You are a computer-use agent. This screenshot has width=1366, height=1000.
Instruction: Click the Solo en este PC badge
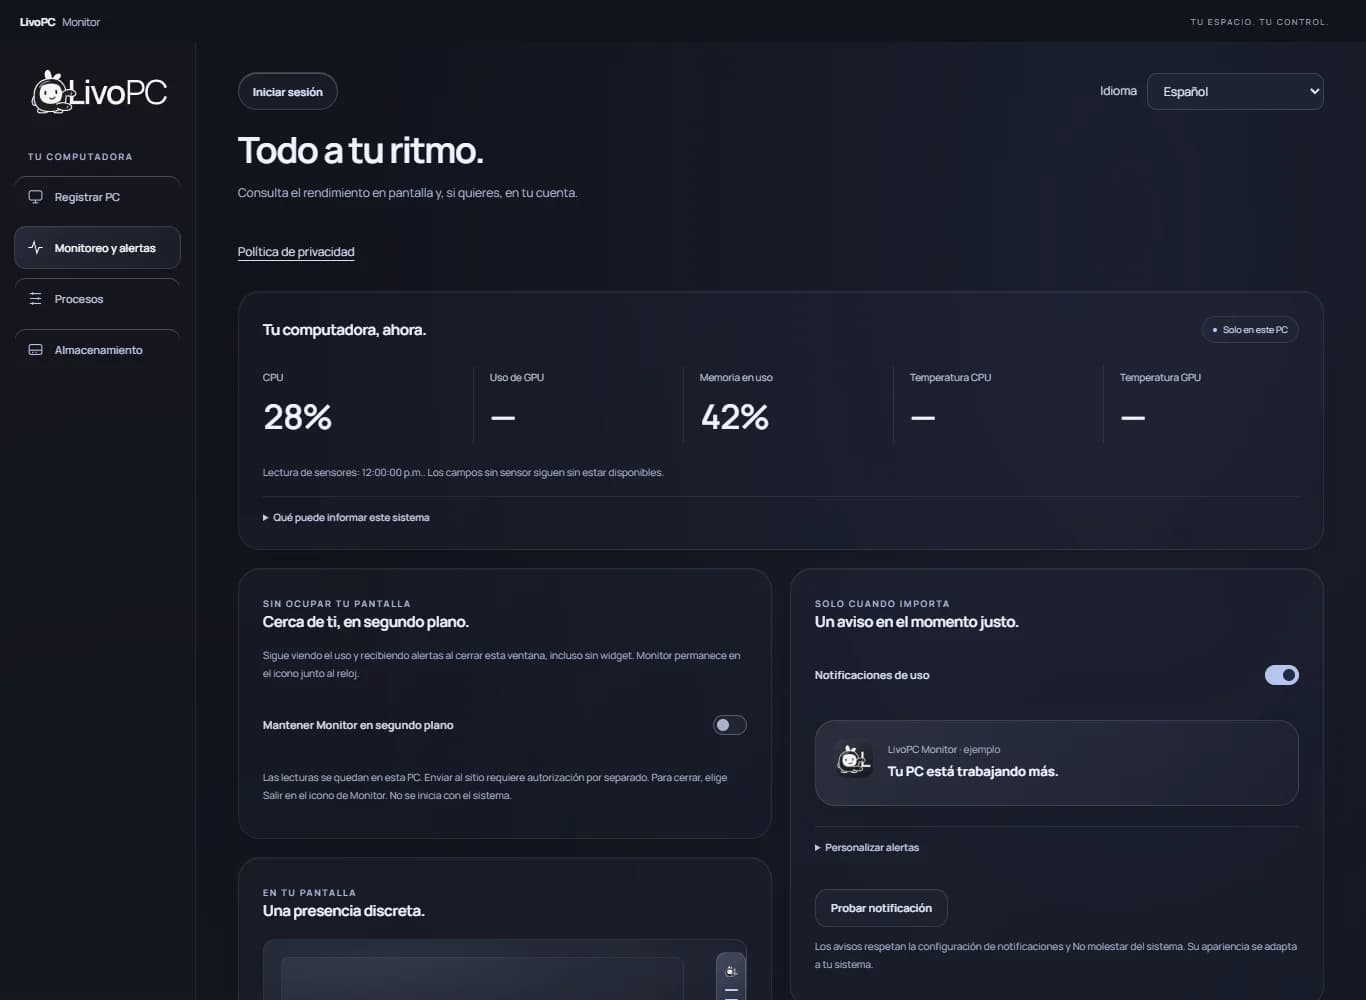(x=1250, y=330)
